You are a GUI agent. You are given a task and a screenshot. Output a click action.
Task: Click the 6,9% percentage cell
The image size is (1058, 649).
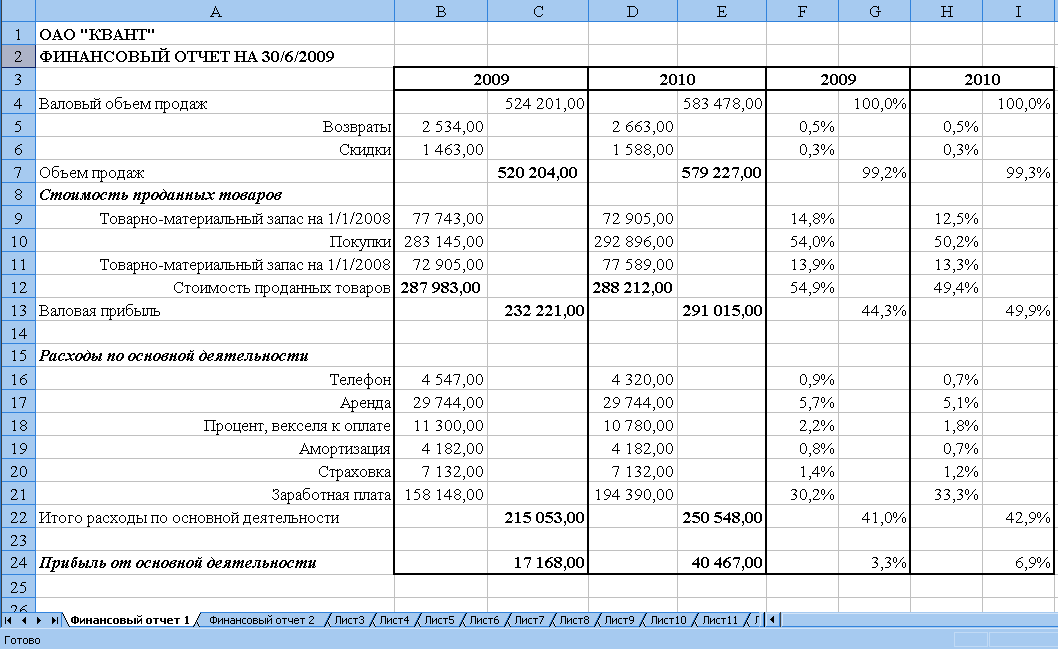pyautogui.click(x=1018, y=563)
